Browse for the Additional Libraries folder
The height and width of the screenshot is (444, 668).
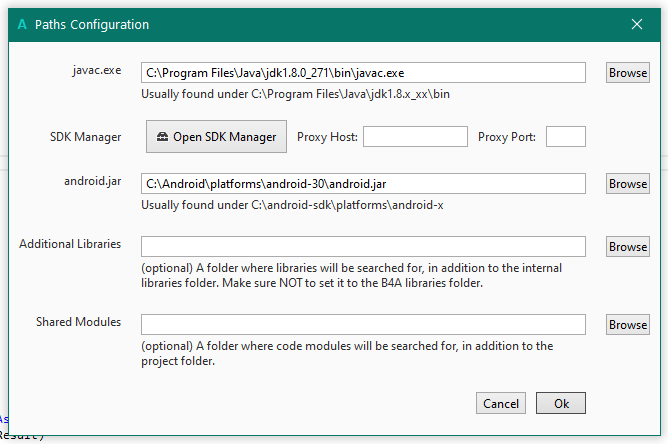628,247
